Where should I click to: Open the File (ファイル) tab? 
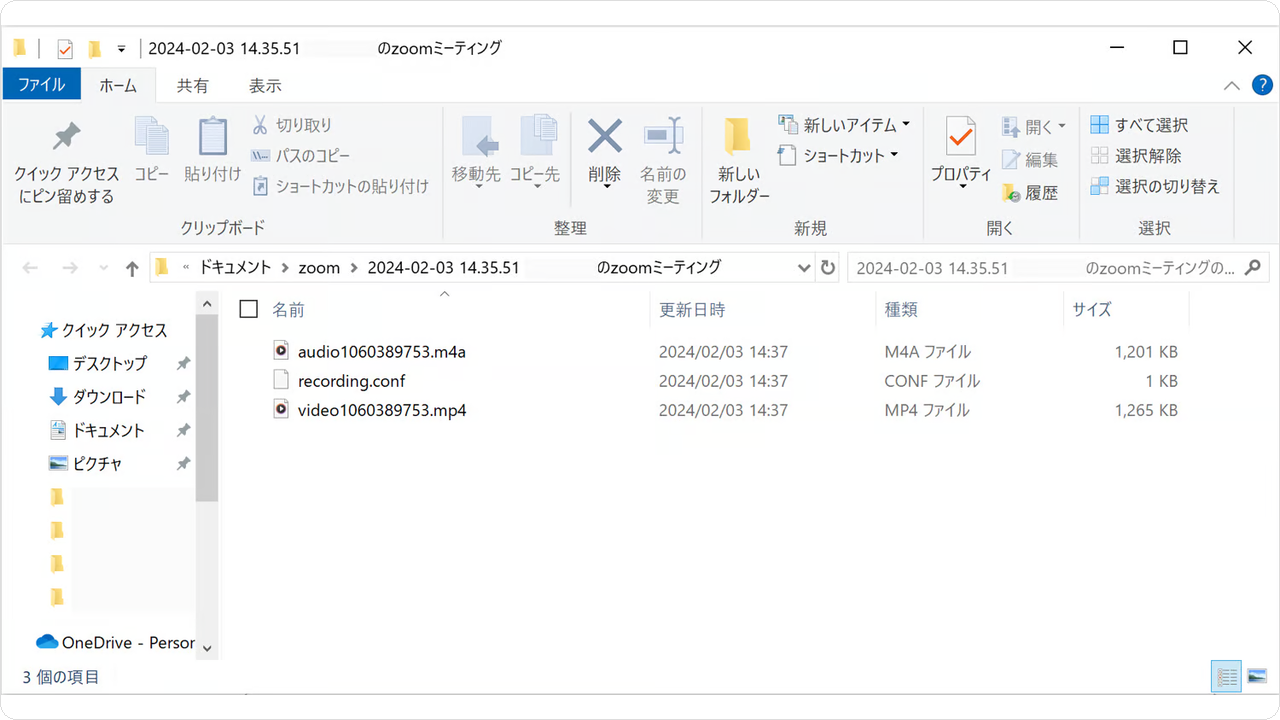click(41, 84)
